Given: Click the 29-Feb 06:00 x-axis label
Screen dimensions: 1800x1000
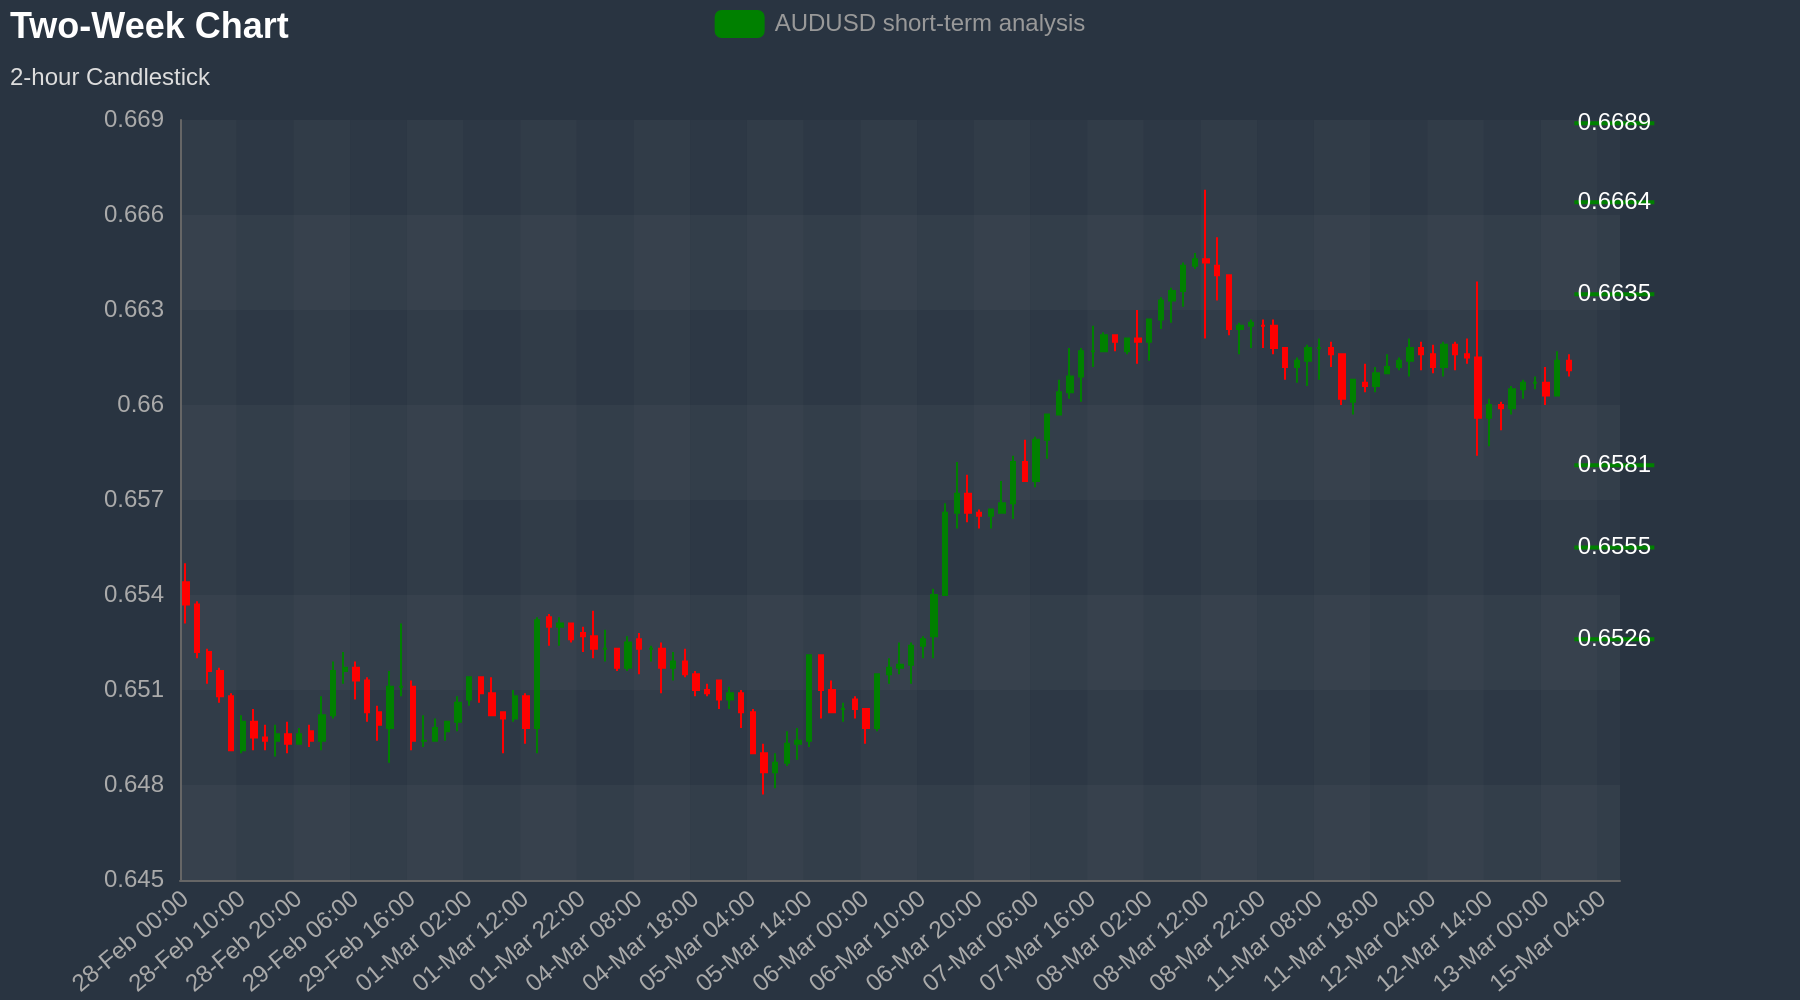Looking at the screenshot, I should 301,942.
